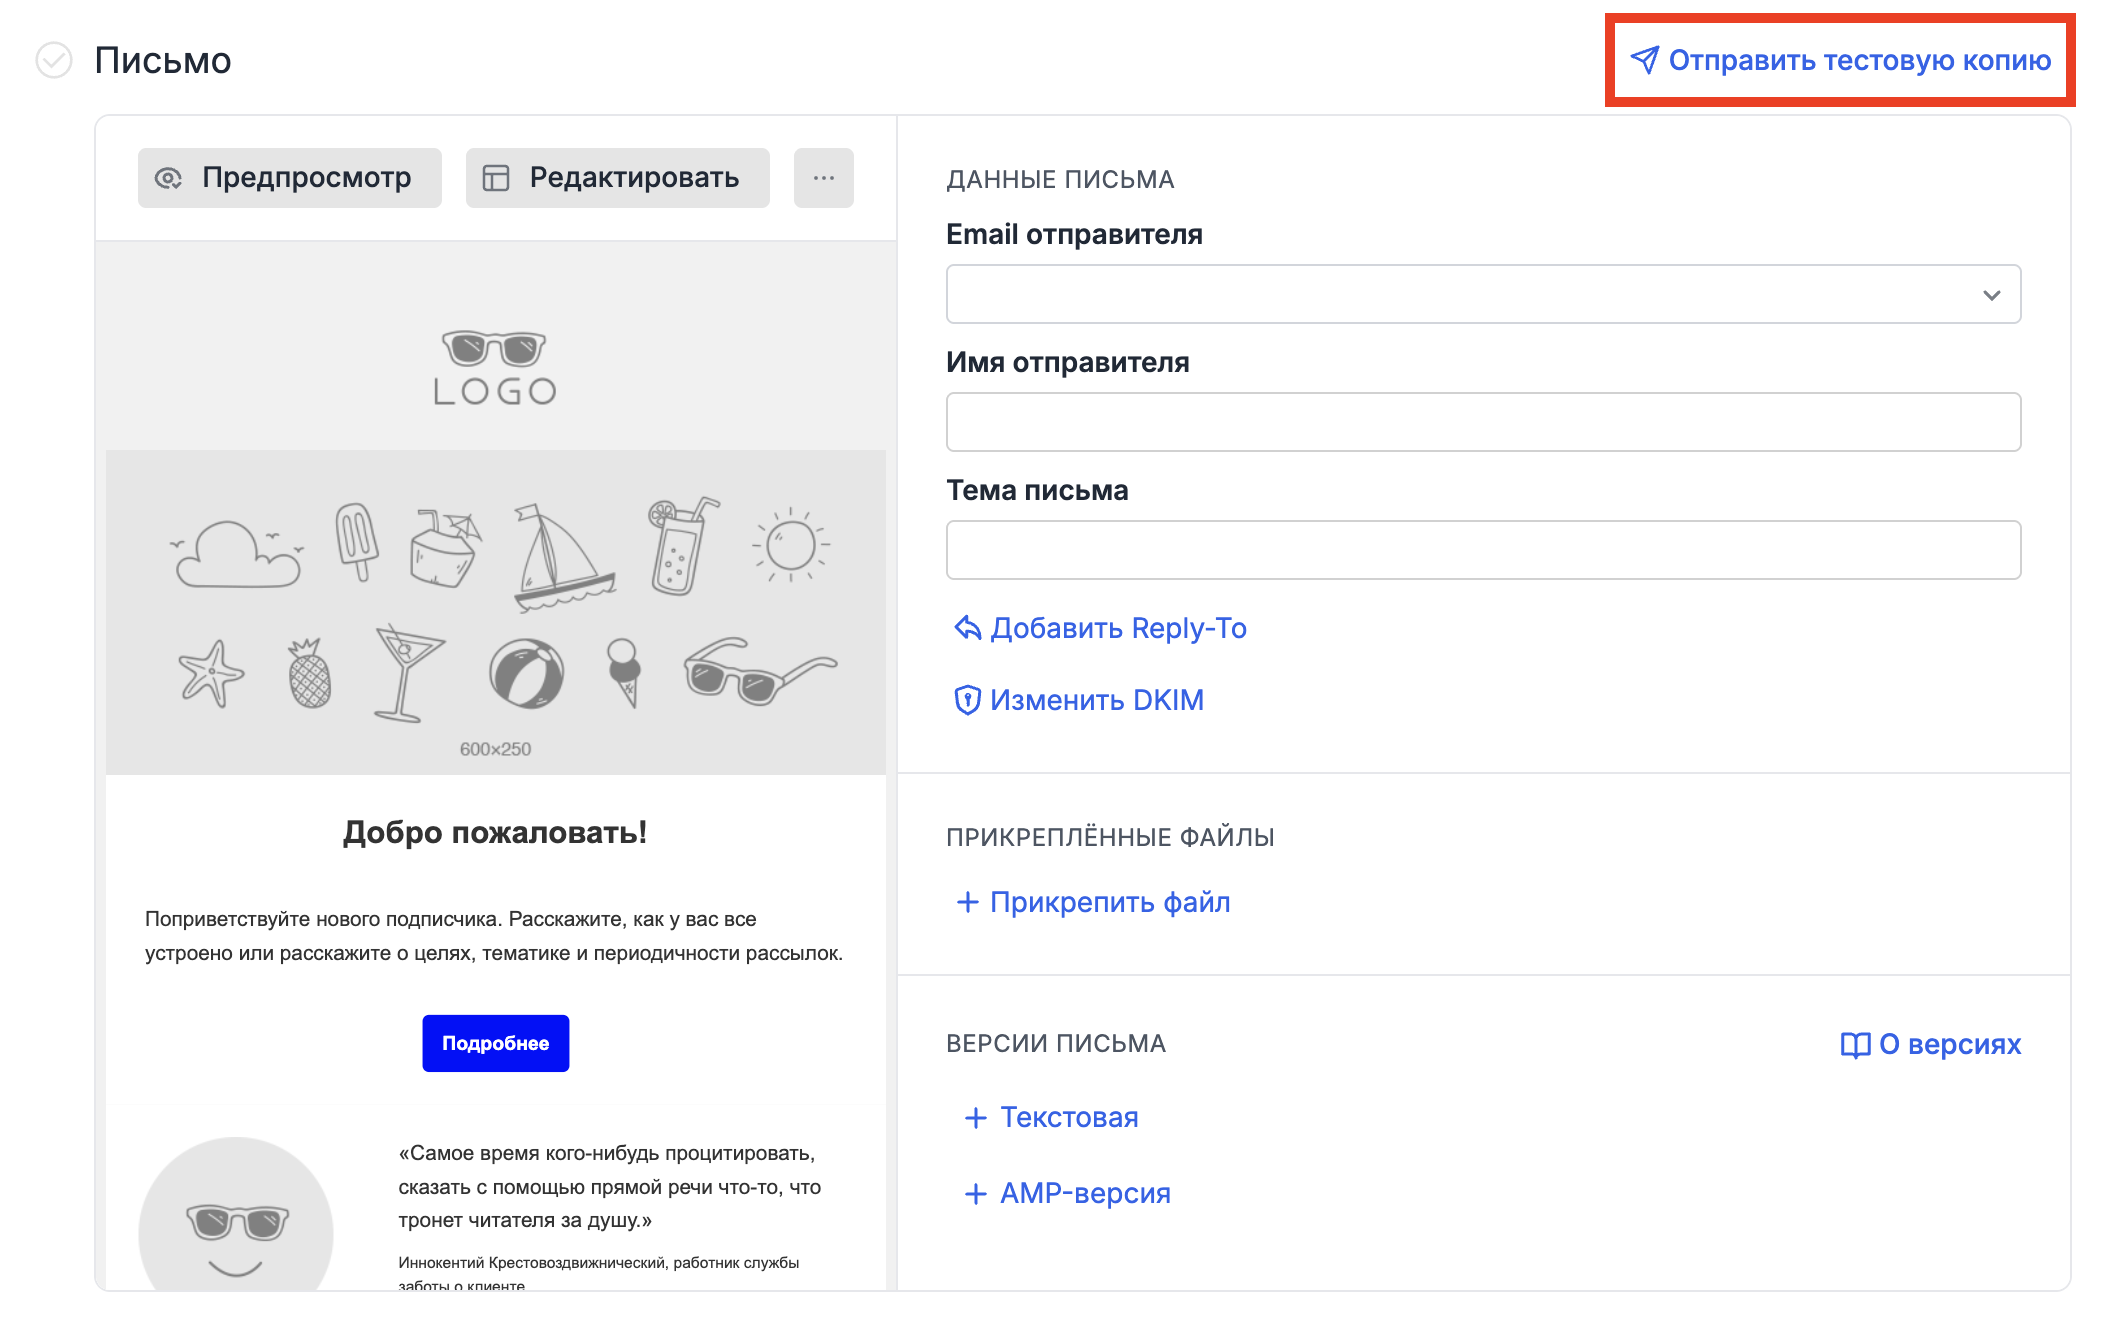2110x1322 pixels.
Task: Click the reply arrow icon for Reply-To
Action: (967, 628)
